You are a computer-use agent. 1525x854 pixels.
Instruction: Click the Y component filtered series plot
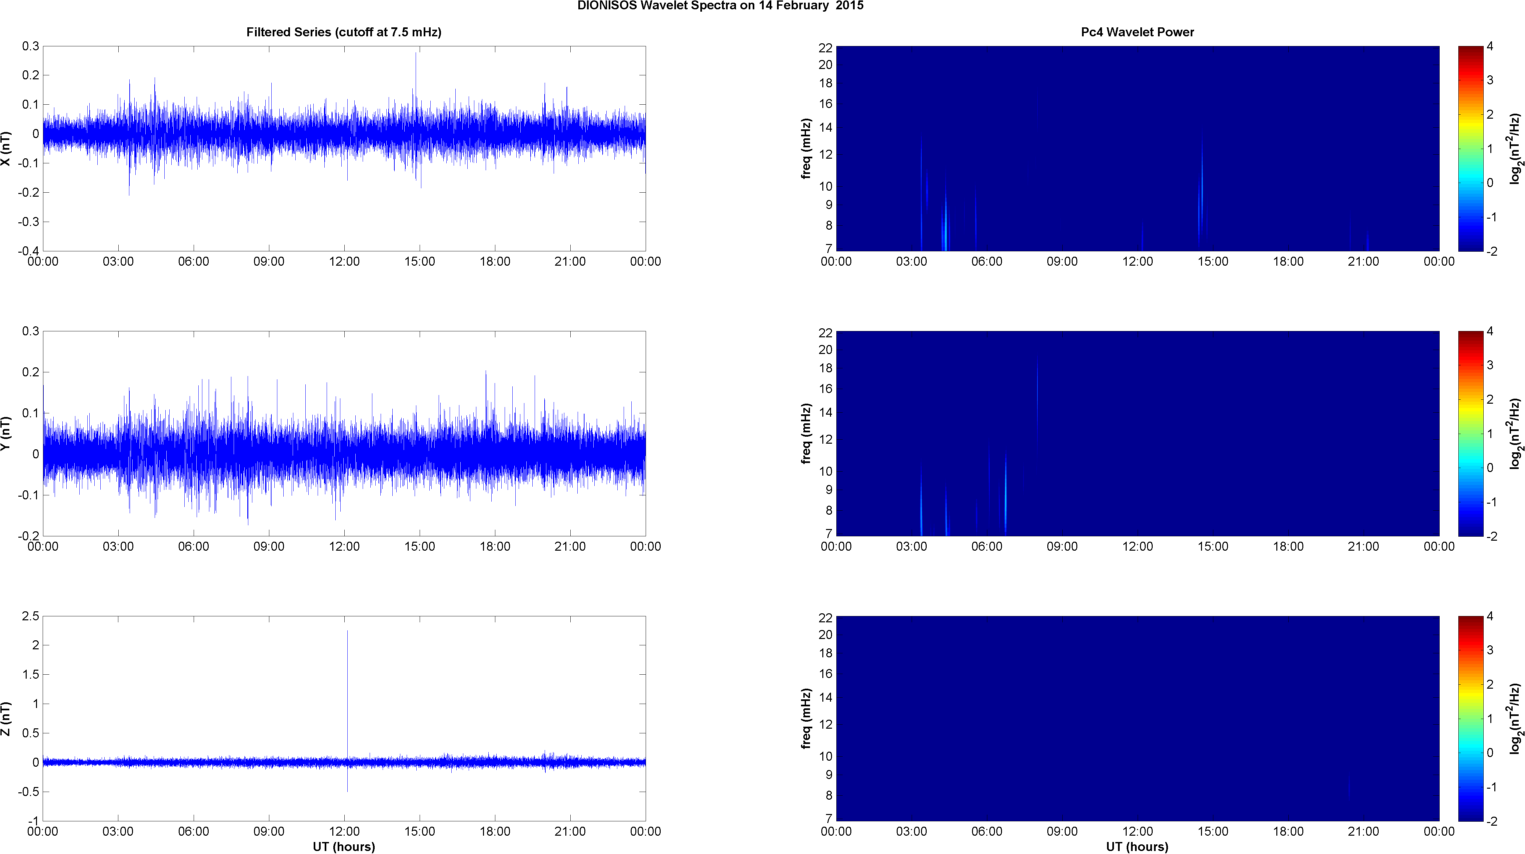[344, 433]
